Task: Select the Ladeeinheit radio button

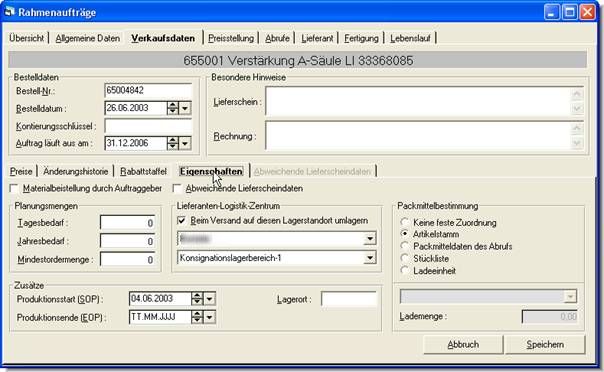Action: point(404,271)
